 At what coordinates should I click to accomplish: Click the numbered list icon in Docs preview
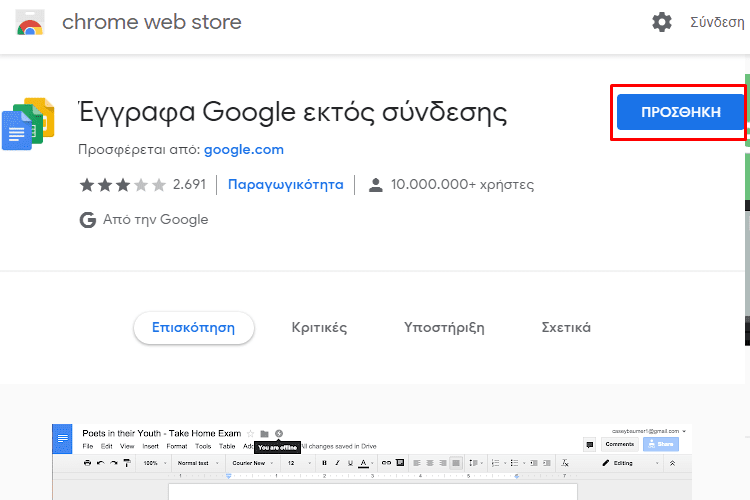point(496,463)
